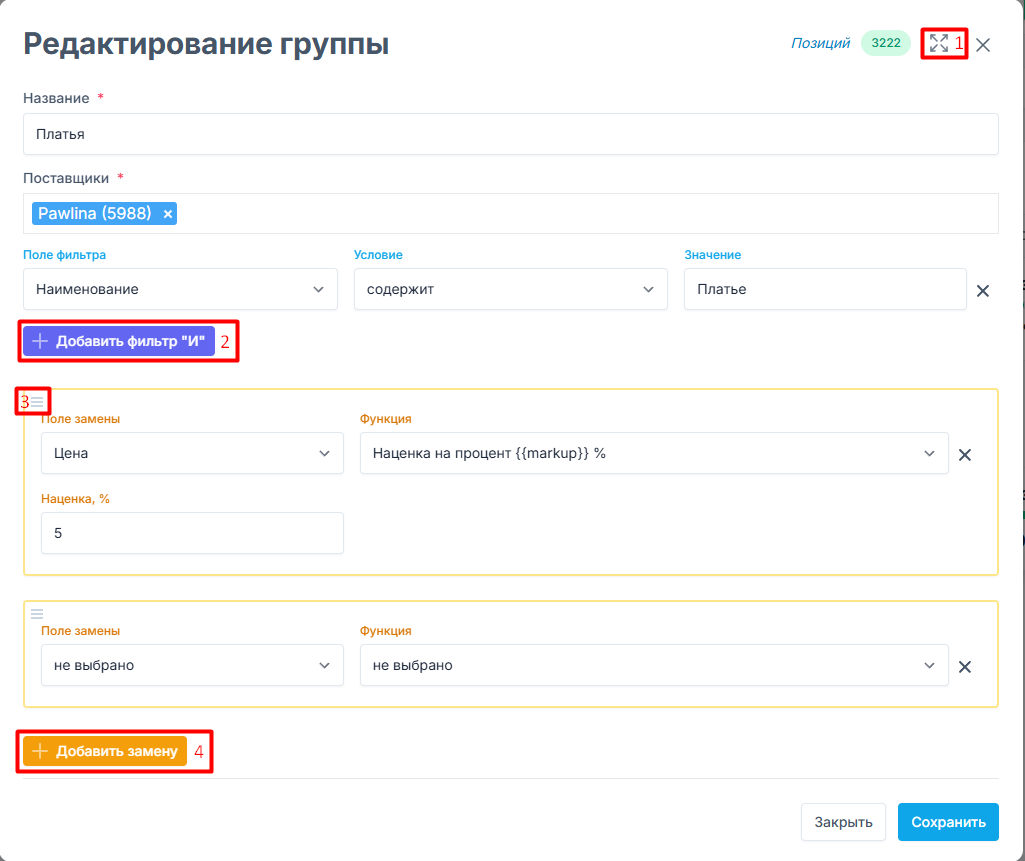
Task: Open second block's Поле замены dropdown
Action: [x=192, y=665]
